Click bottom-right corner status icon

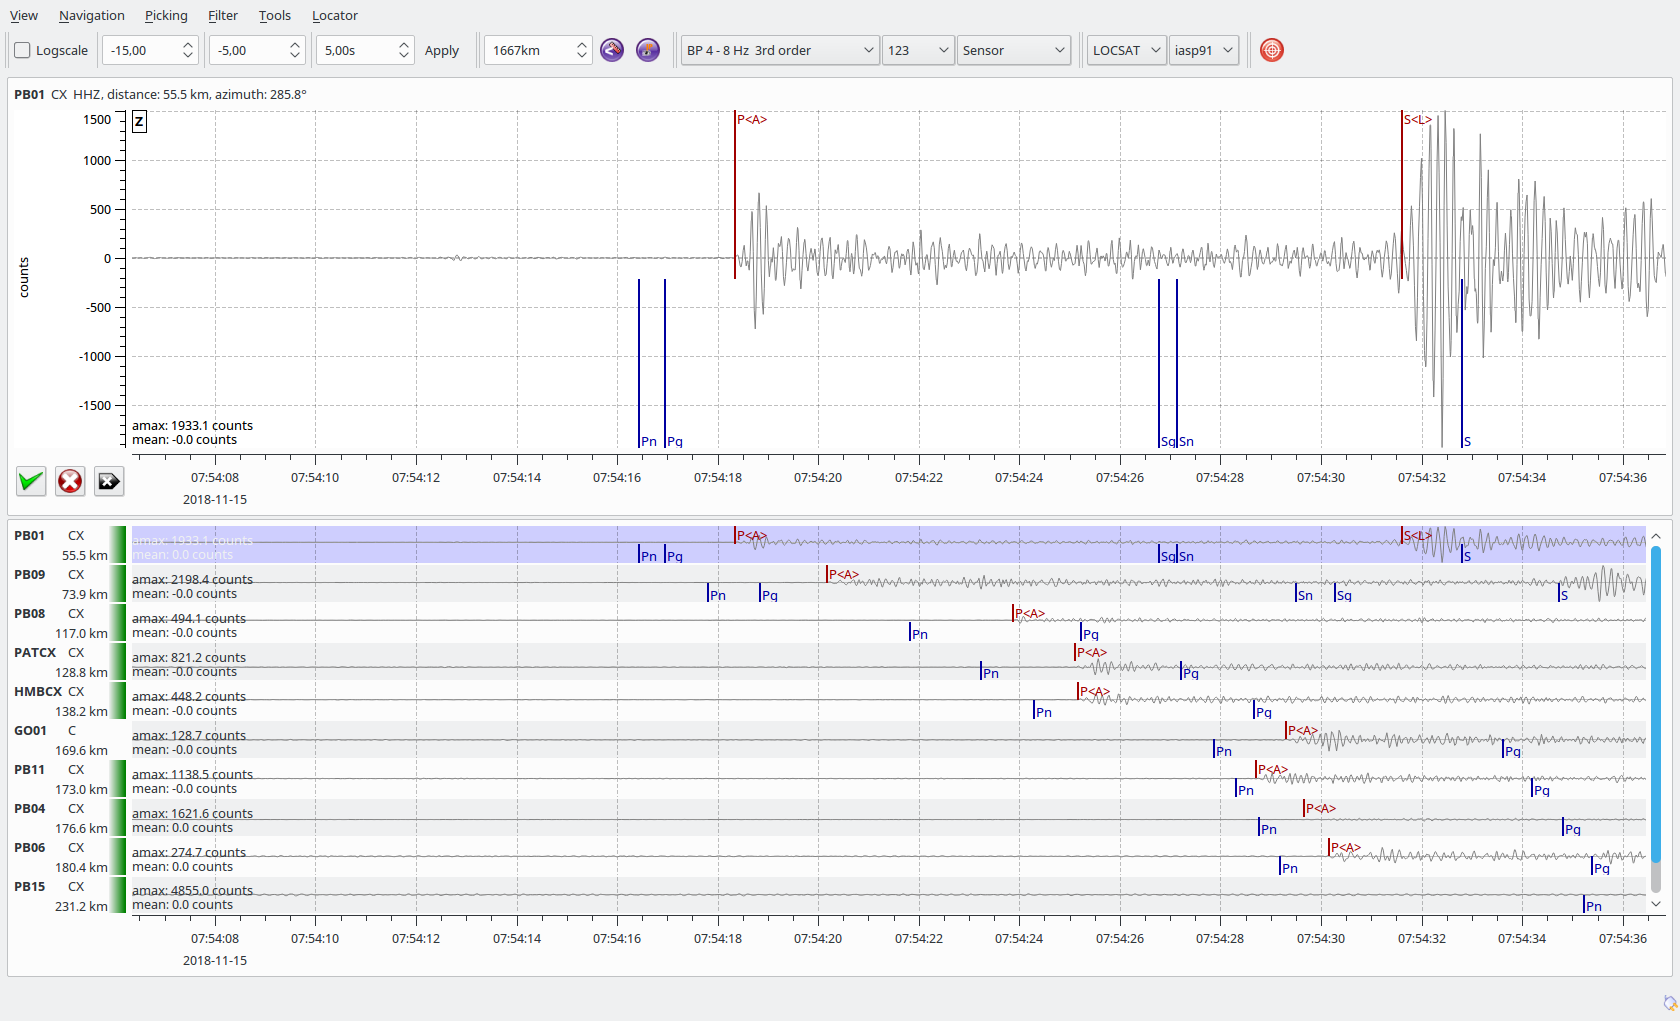tap(1669, 1003)
